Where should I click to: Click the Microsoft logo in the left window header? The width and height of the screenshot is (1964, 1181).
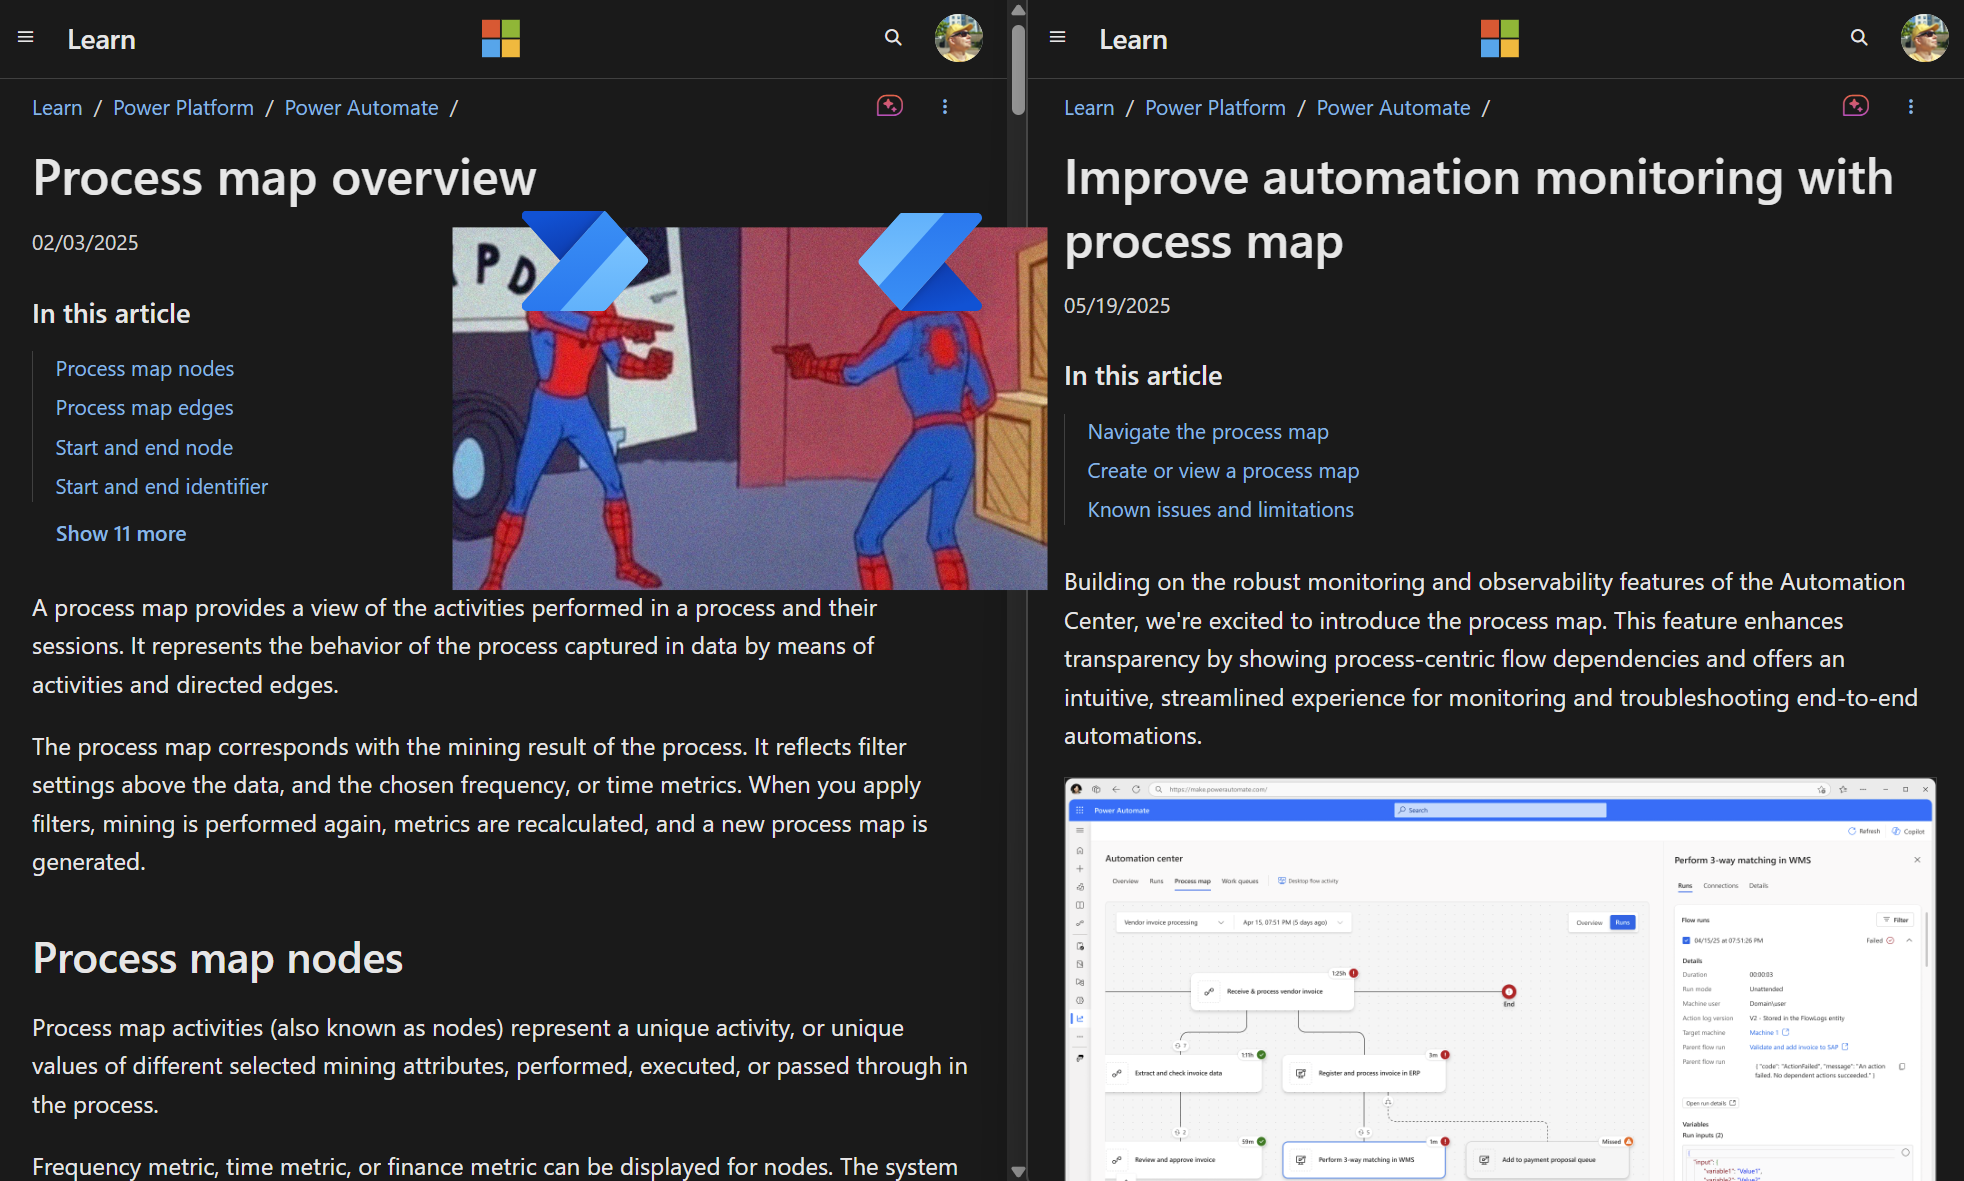point(500,38)
